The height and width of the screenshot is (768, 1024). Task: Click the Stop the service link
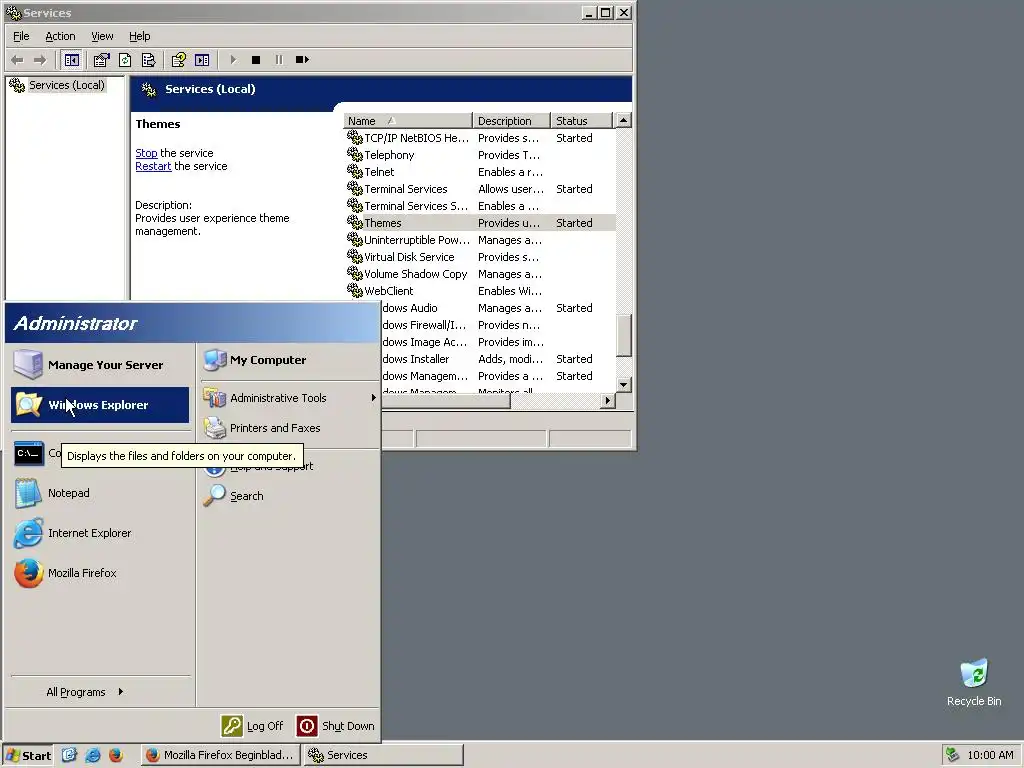146,153
